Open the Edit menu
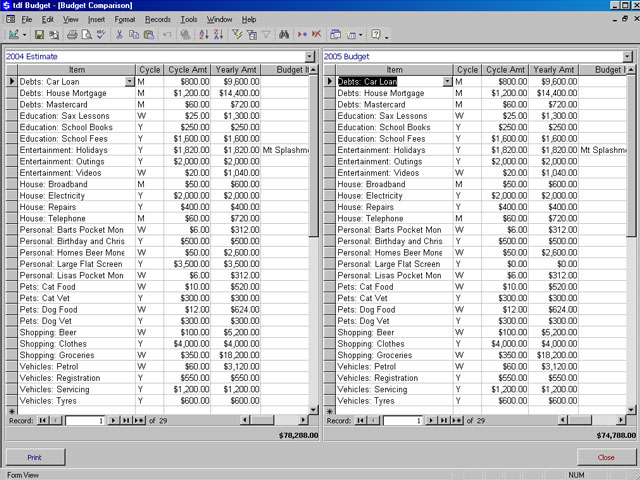This screenshot has height=480, width=640. (x=48, y=19)
